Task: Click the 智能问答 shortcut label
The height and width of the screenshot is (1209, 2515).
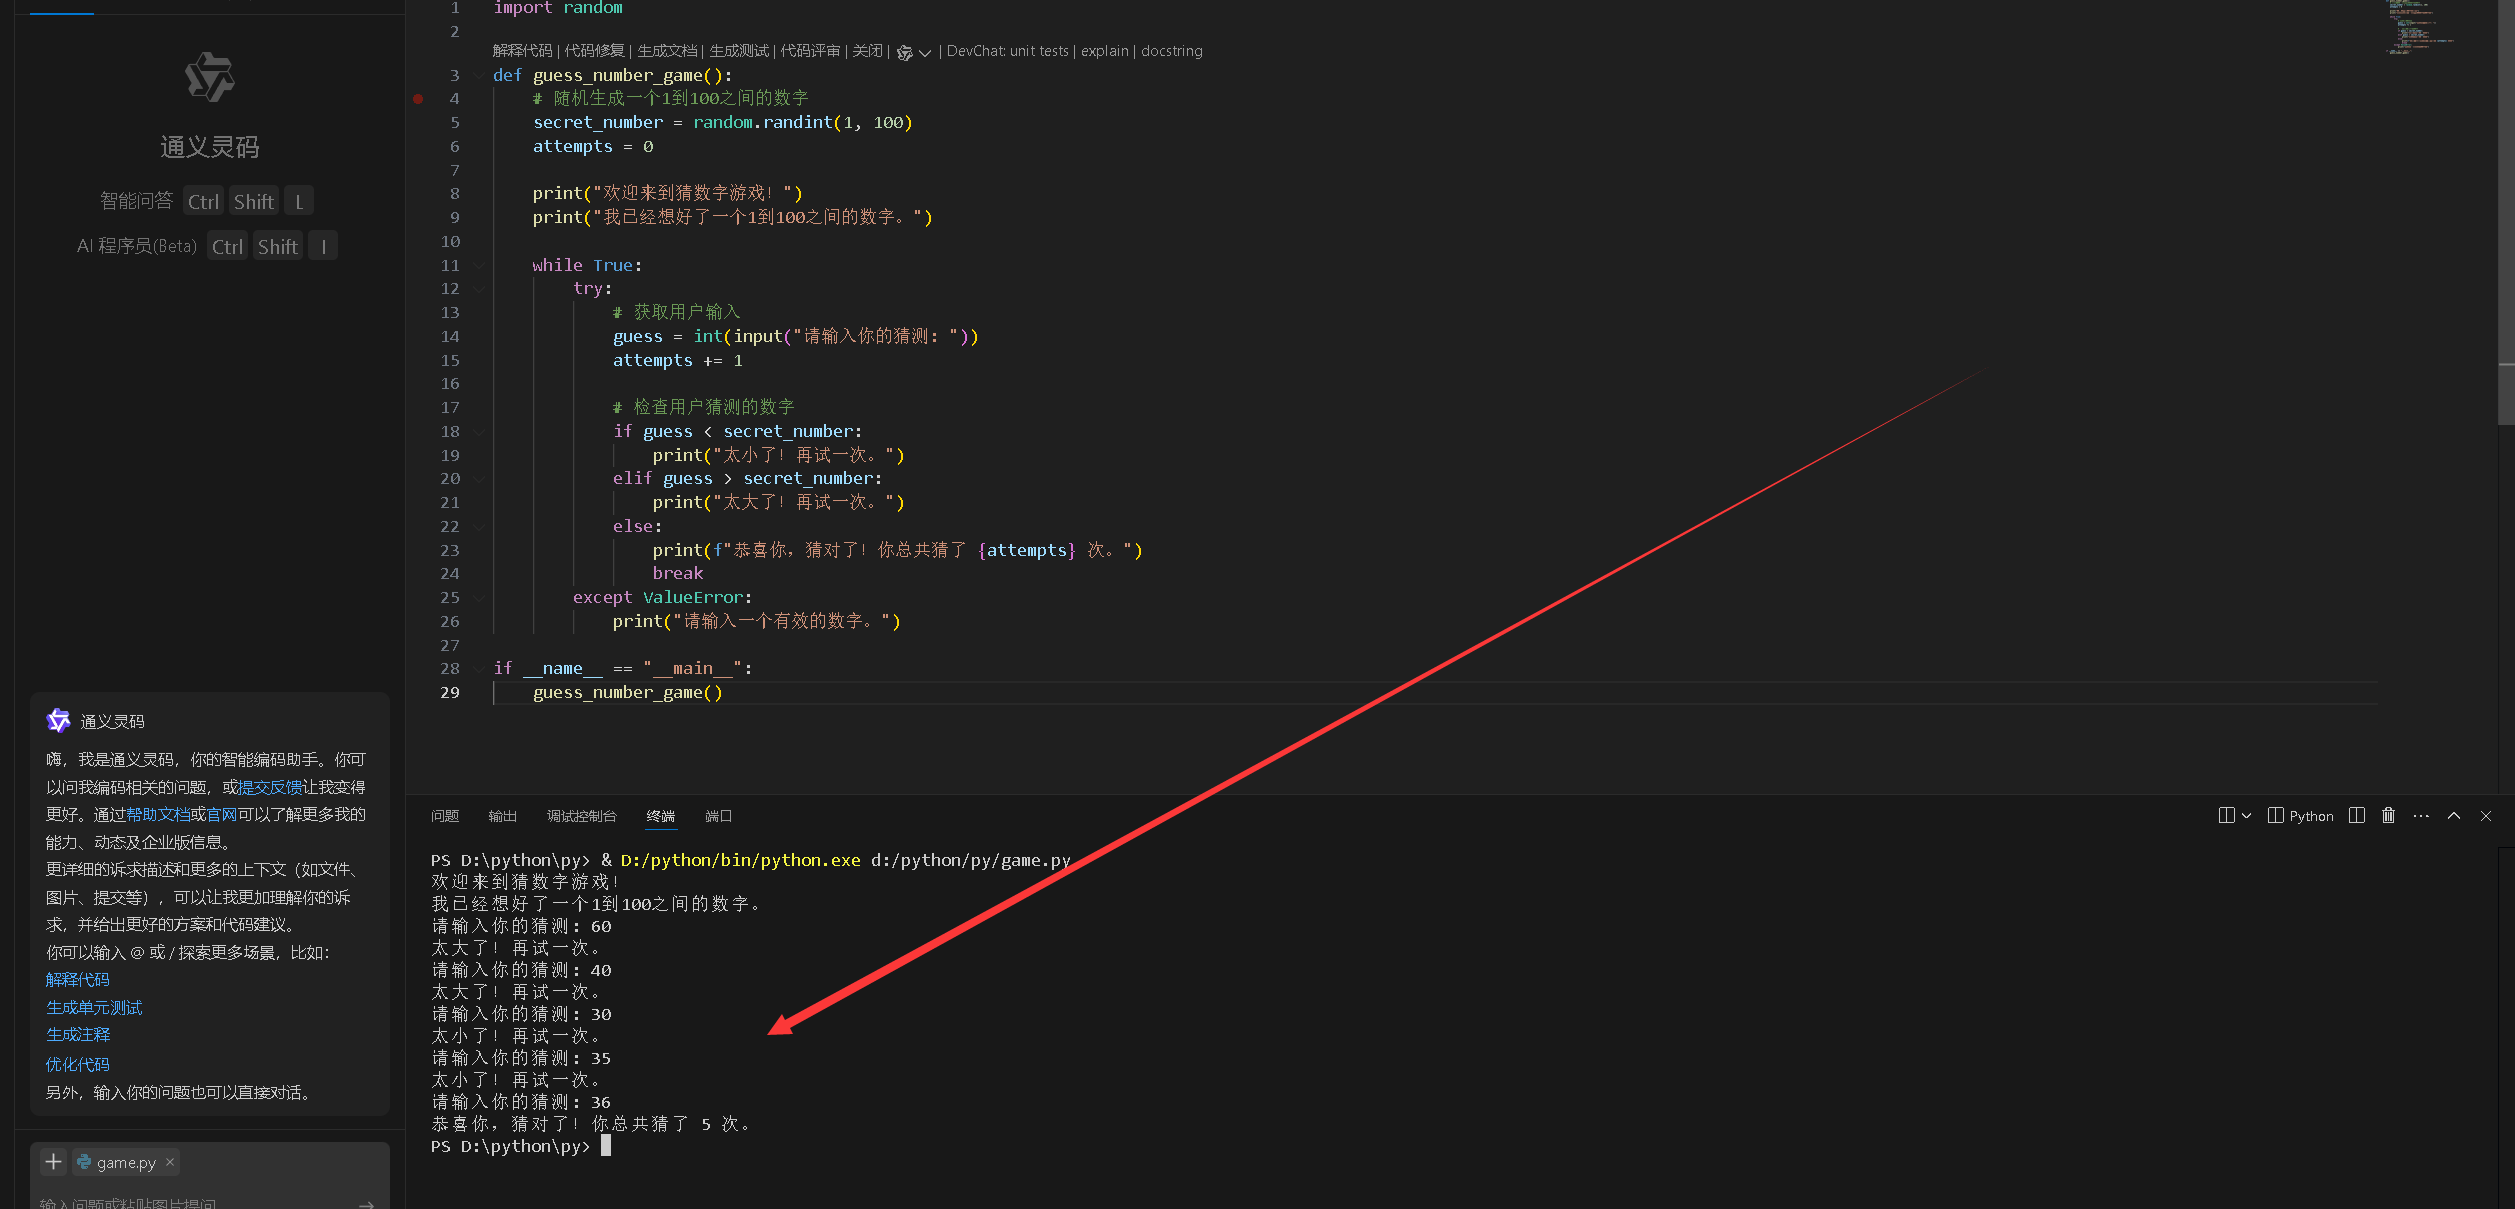Action: (136, 201)
